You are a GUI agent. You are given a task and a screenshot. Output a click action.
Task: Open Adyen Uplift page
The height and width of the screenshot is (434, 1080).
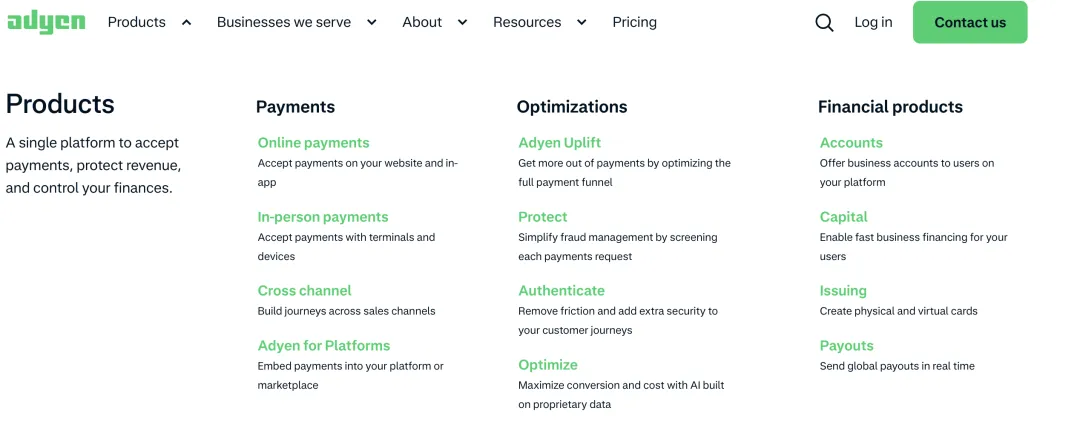[x=559, y=143]
